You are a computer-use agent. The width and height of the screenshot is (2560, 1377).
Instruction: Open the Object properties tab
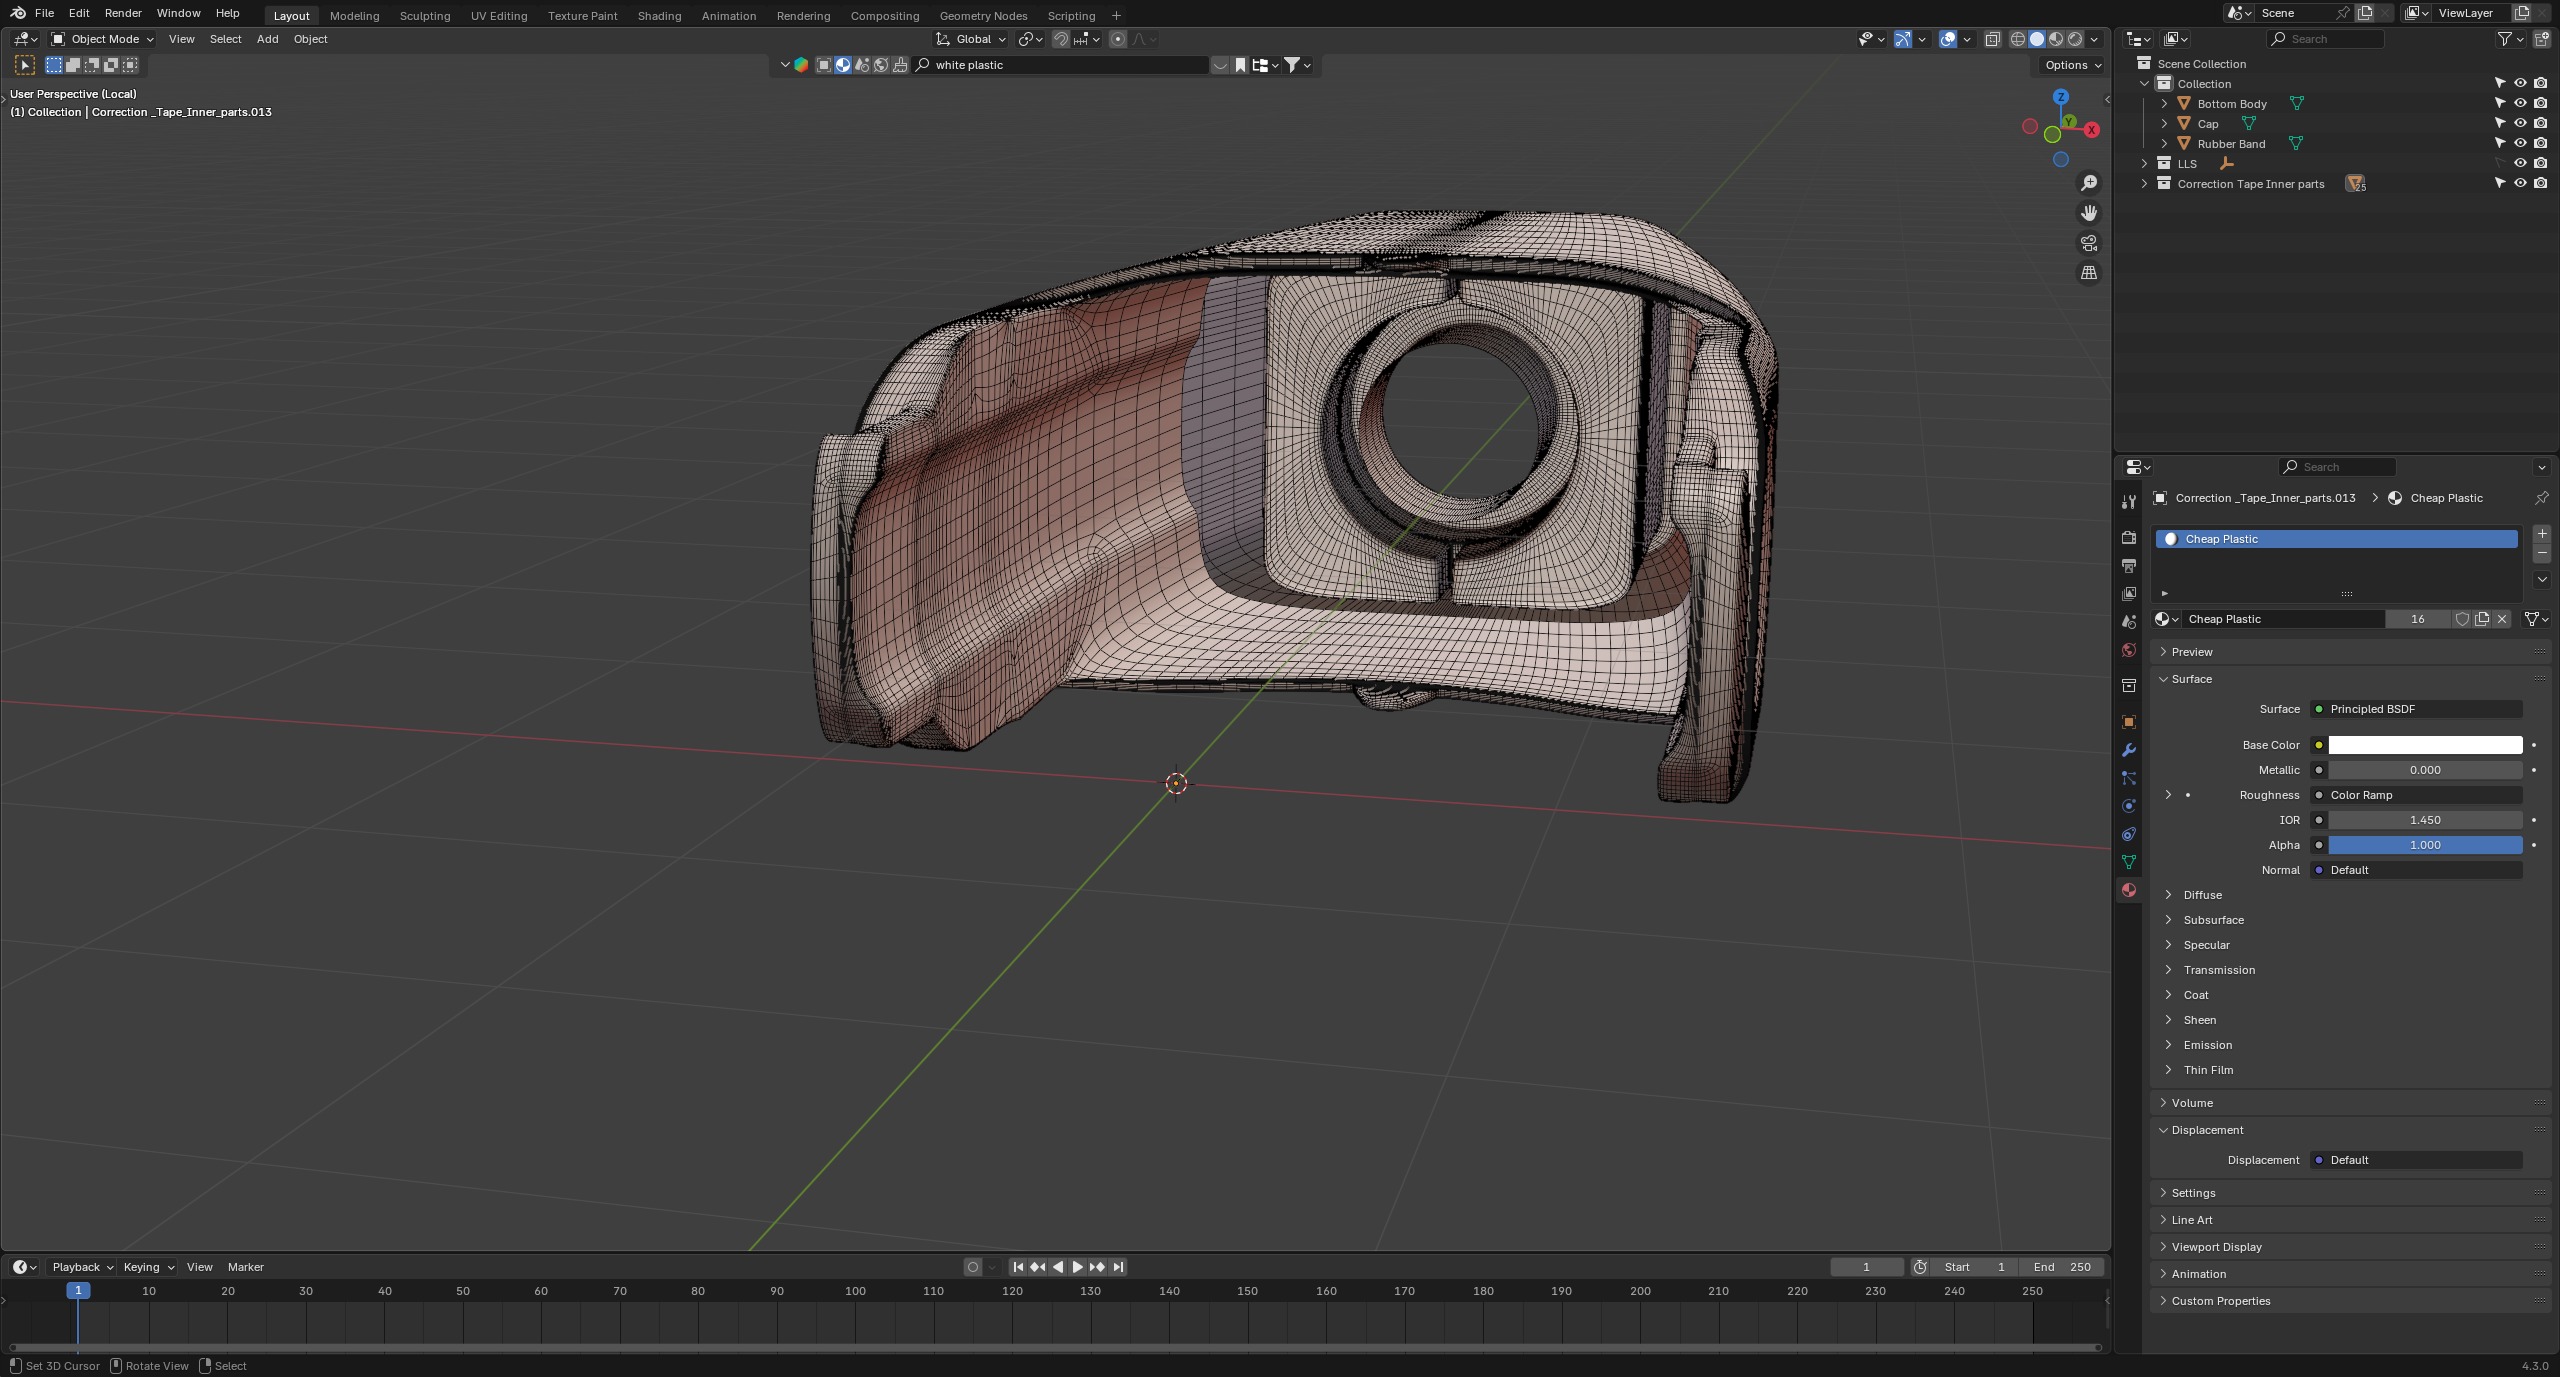coord(2128,722)
